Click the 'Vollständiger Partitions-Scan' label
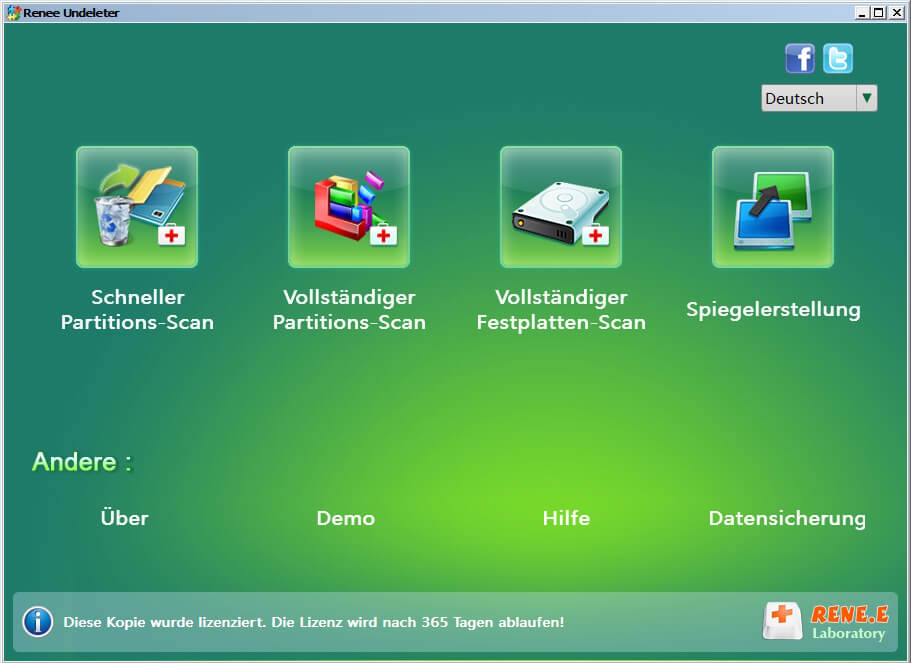The width and height of the screenshot is (911, 663). 349,310
